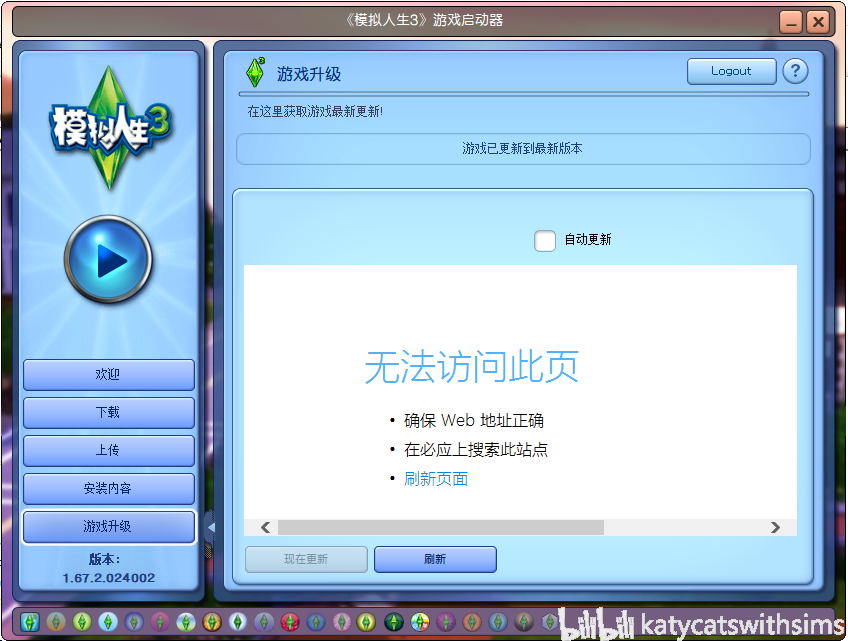Select the red plumbob pack icon
Viewport: 848px width, 641px height.
coord(290,622)
